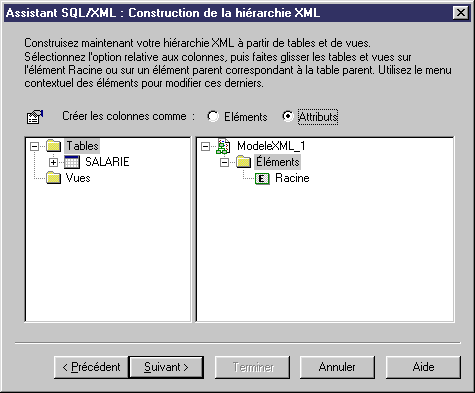The image size is (475, 393).
Task: Choose the Attributs radio button
Action: (x=288, y=116)
